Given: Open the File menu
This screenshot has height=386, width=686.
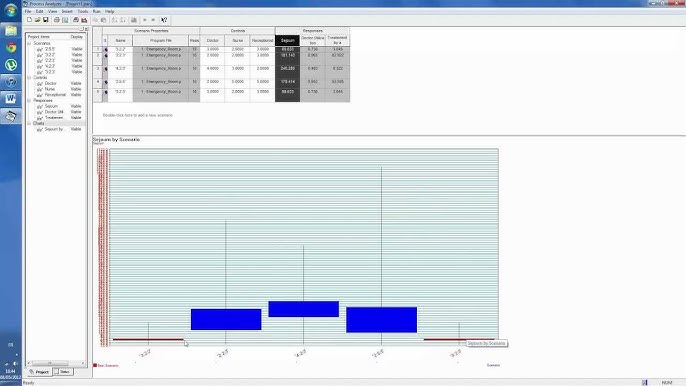Looking at the screenshot, I should point(28,11).
